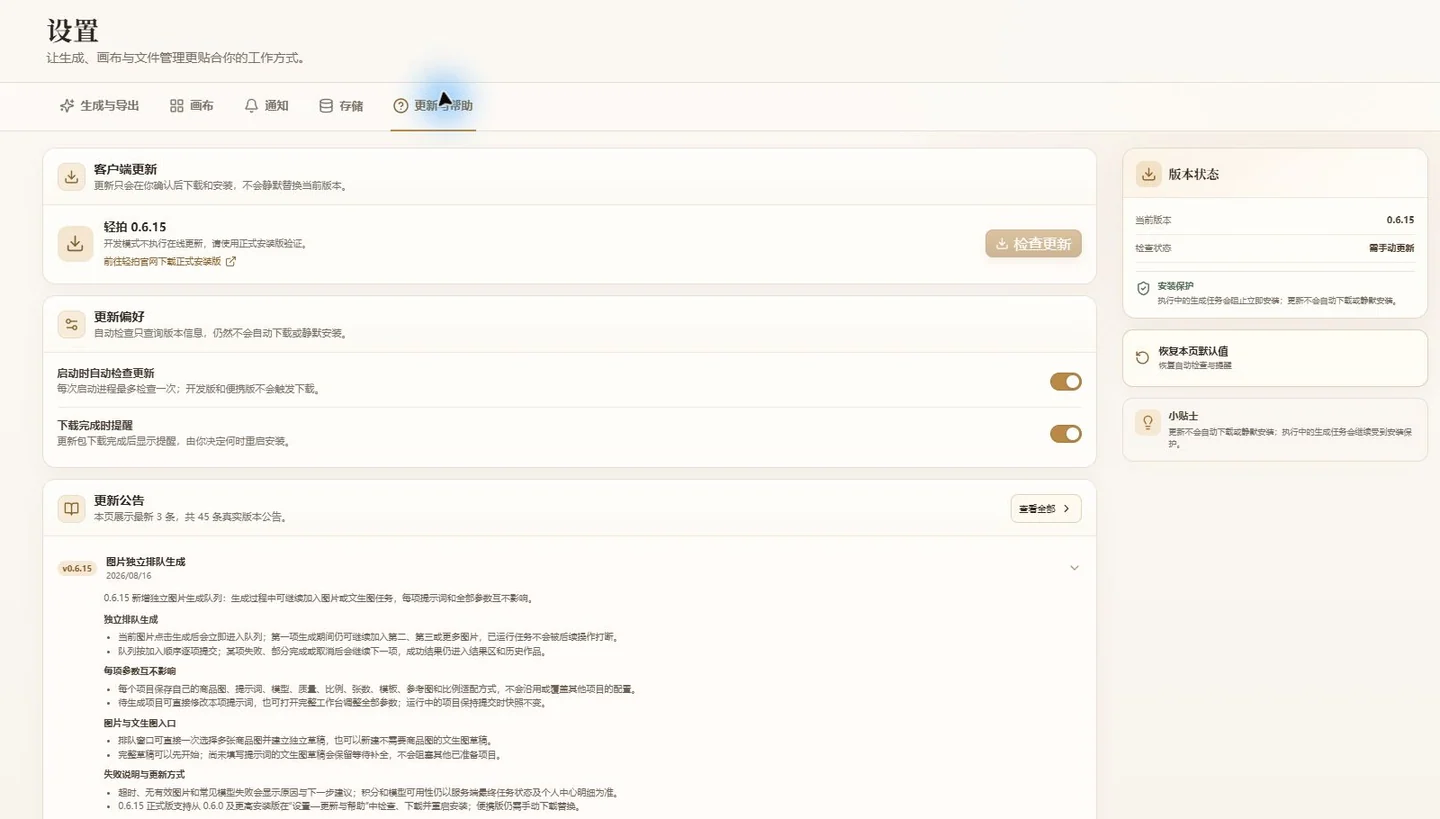Click the 失败说明与更新方式 subsection heading
The image size is (1440, 819).
point(144,775)
